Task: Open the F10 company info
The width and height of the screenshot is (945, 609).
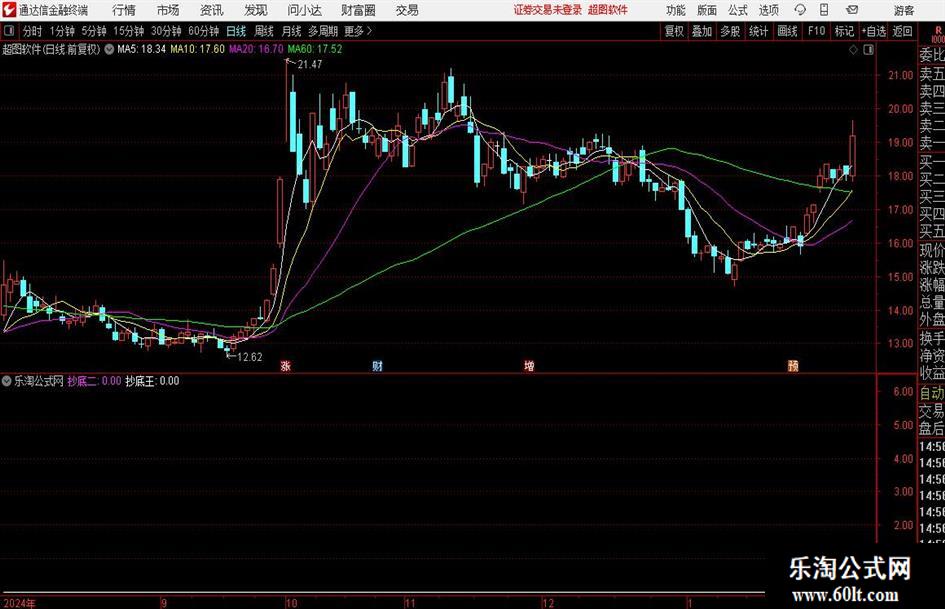Action: (816, 31)
